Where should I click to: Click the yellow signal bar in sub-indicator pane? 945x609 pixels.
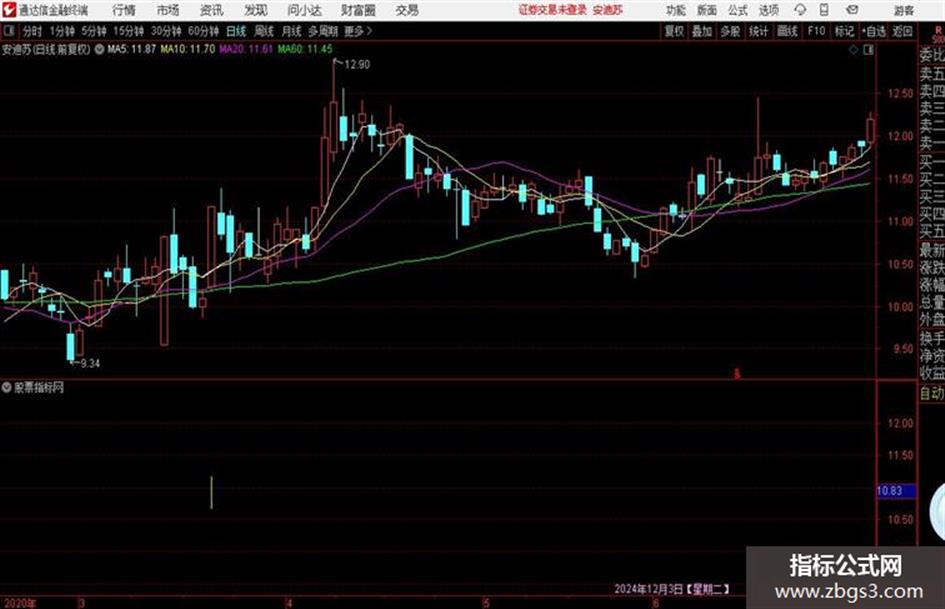[212, 493]
